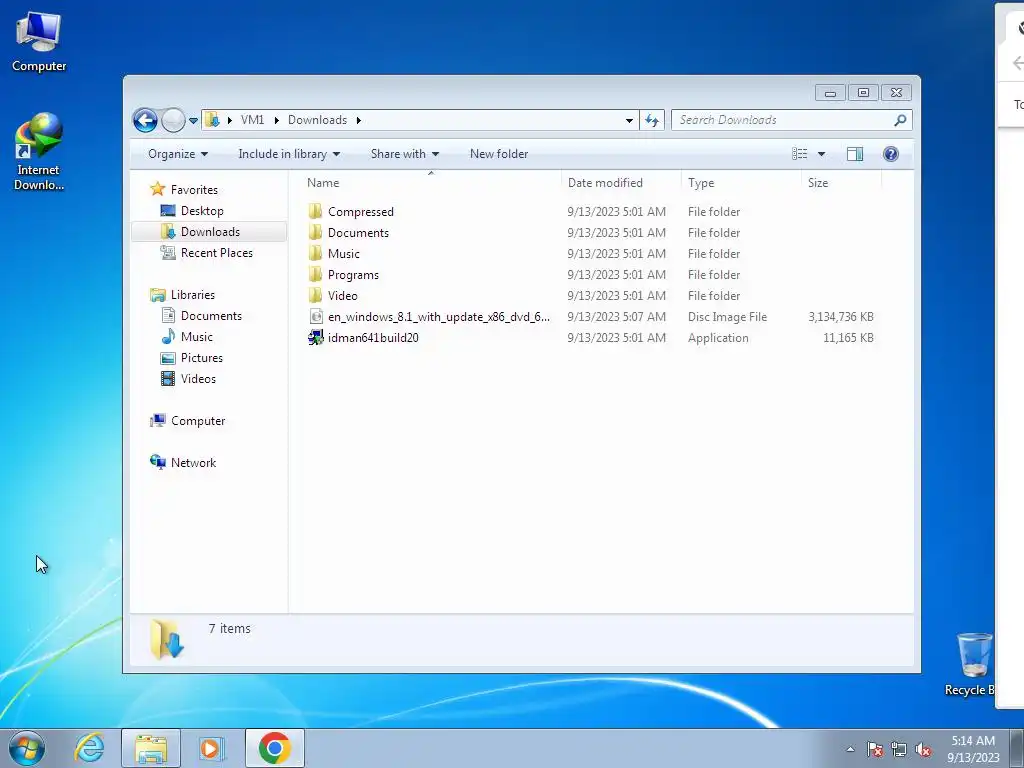
Task: Click the 11,165 KB size cell
Action: tap(848, 338)
